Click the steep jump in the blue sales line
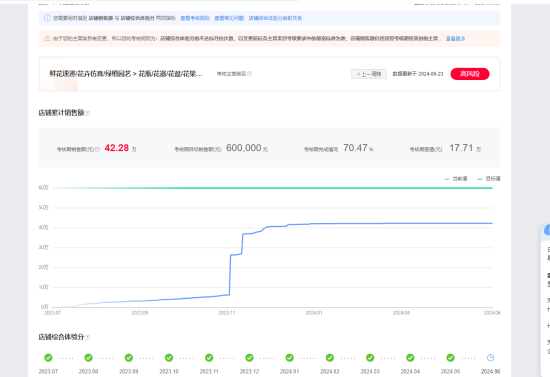Screen dimensions: 550x377 pyautogui.click(x=230, y=275)
